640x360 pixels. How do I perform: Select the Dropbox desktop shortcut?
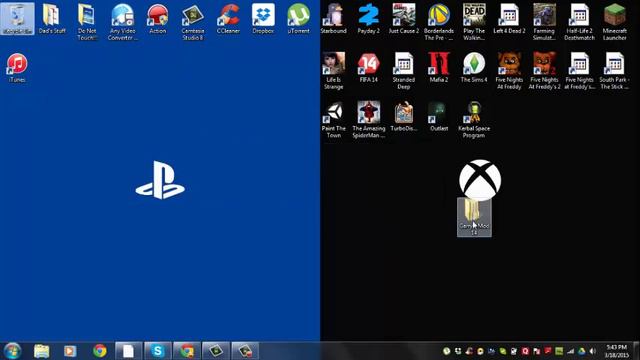(263, 19)
